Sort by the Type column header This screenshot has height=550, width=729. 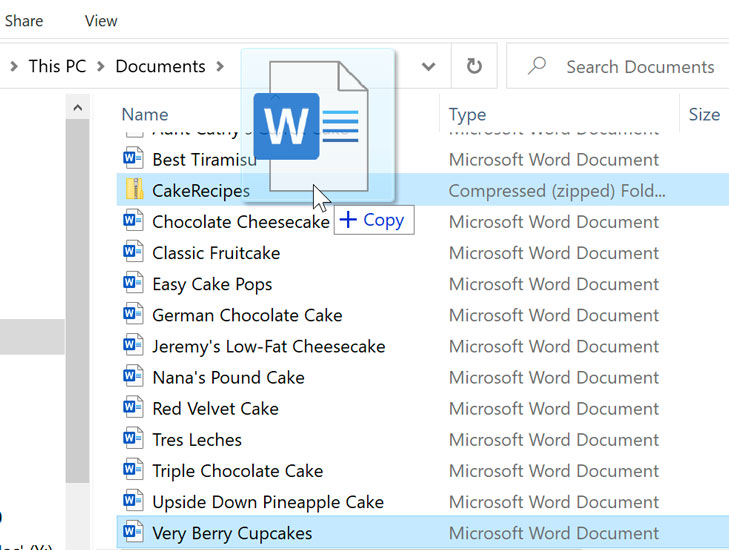pos(467,114)
